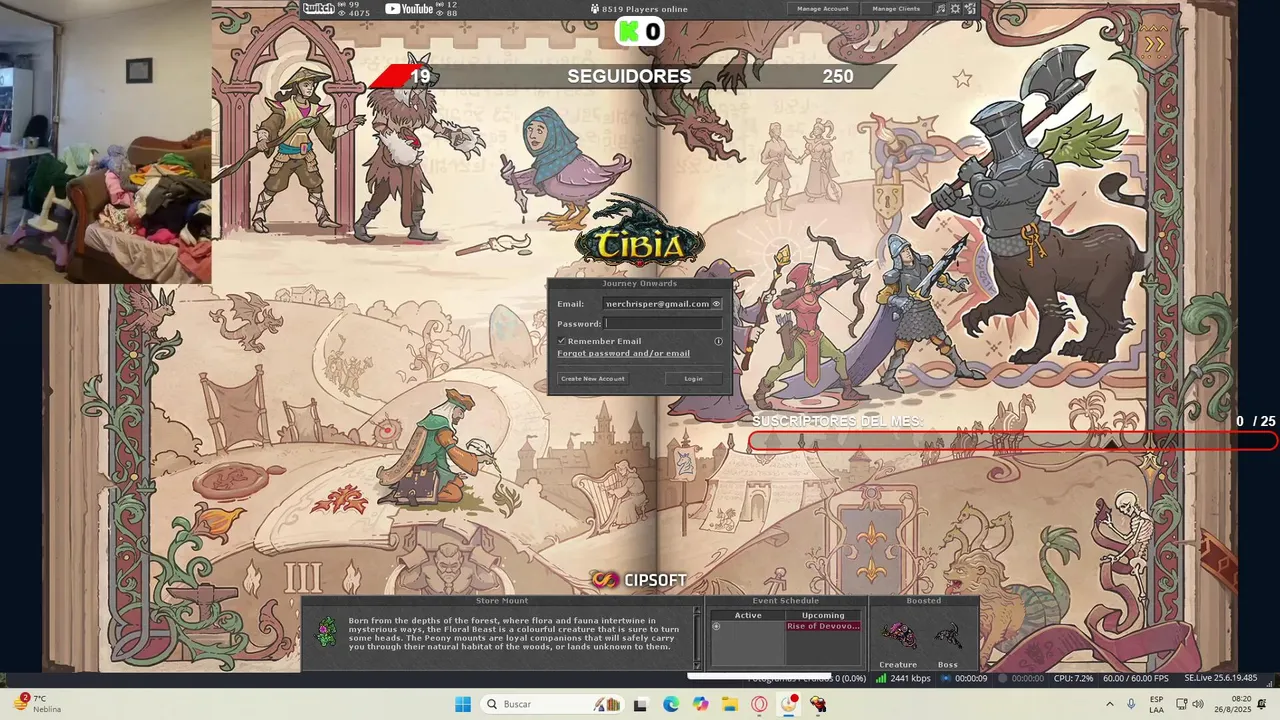Click the info icon beside Remember Email

tap(718, 341)
